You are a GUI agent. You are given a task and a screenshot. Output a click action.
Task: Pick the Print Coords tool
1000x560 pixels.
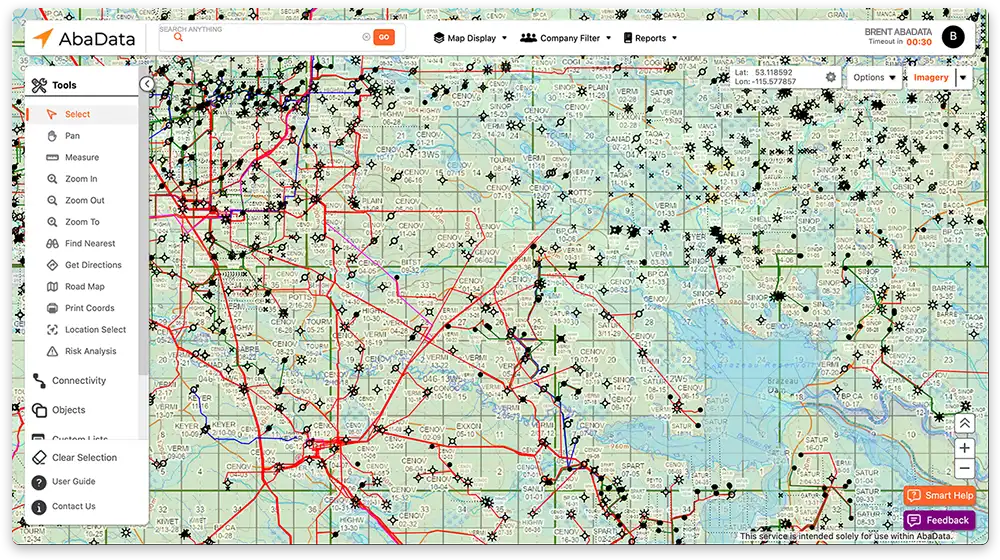pos(89,308)
